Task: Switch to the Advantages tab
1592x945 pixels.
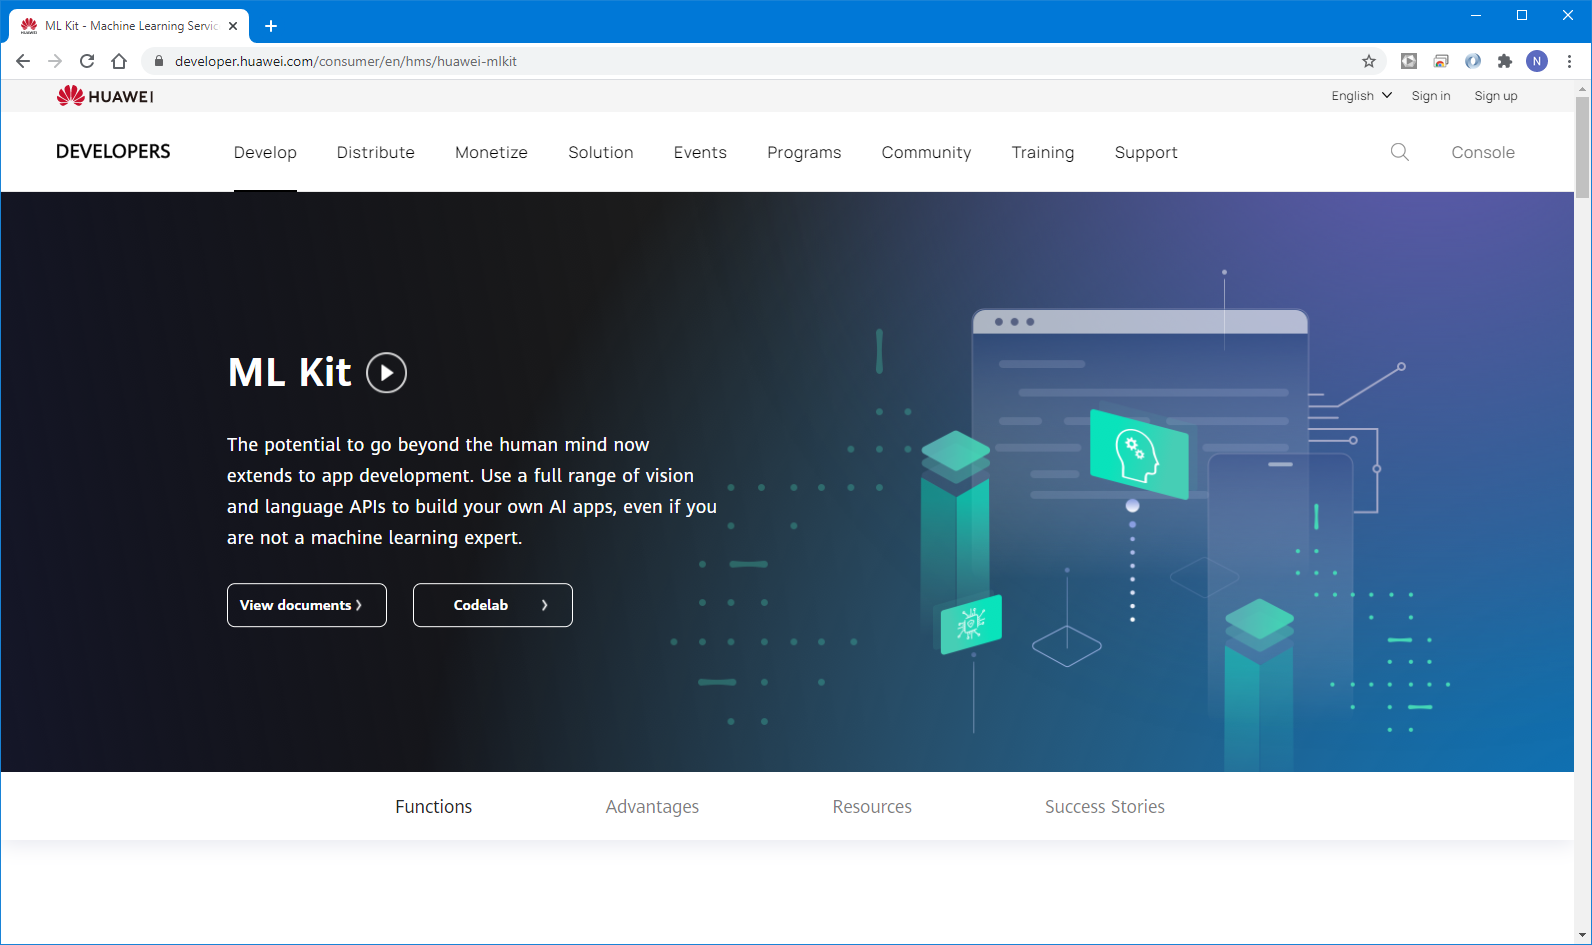Action: click(x=652, y=807)
